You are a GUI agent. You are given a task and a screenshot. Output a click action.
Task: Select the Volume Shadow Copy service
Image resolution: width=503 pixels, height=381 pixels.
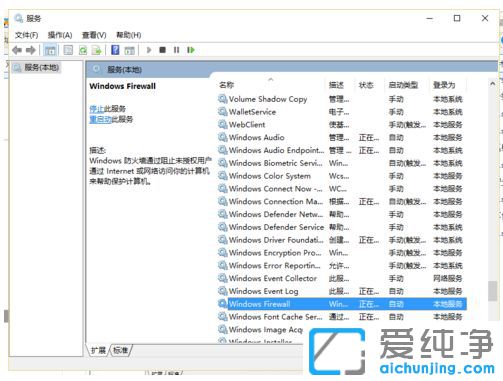pyautogui.click(x=342, y=99)
